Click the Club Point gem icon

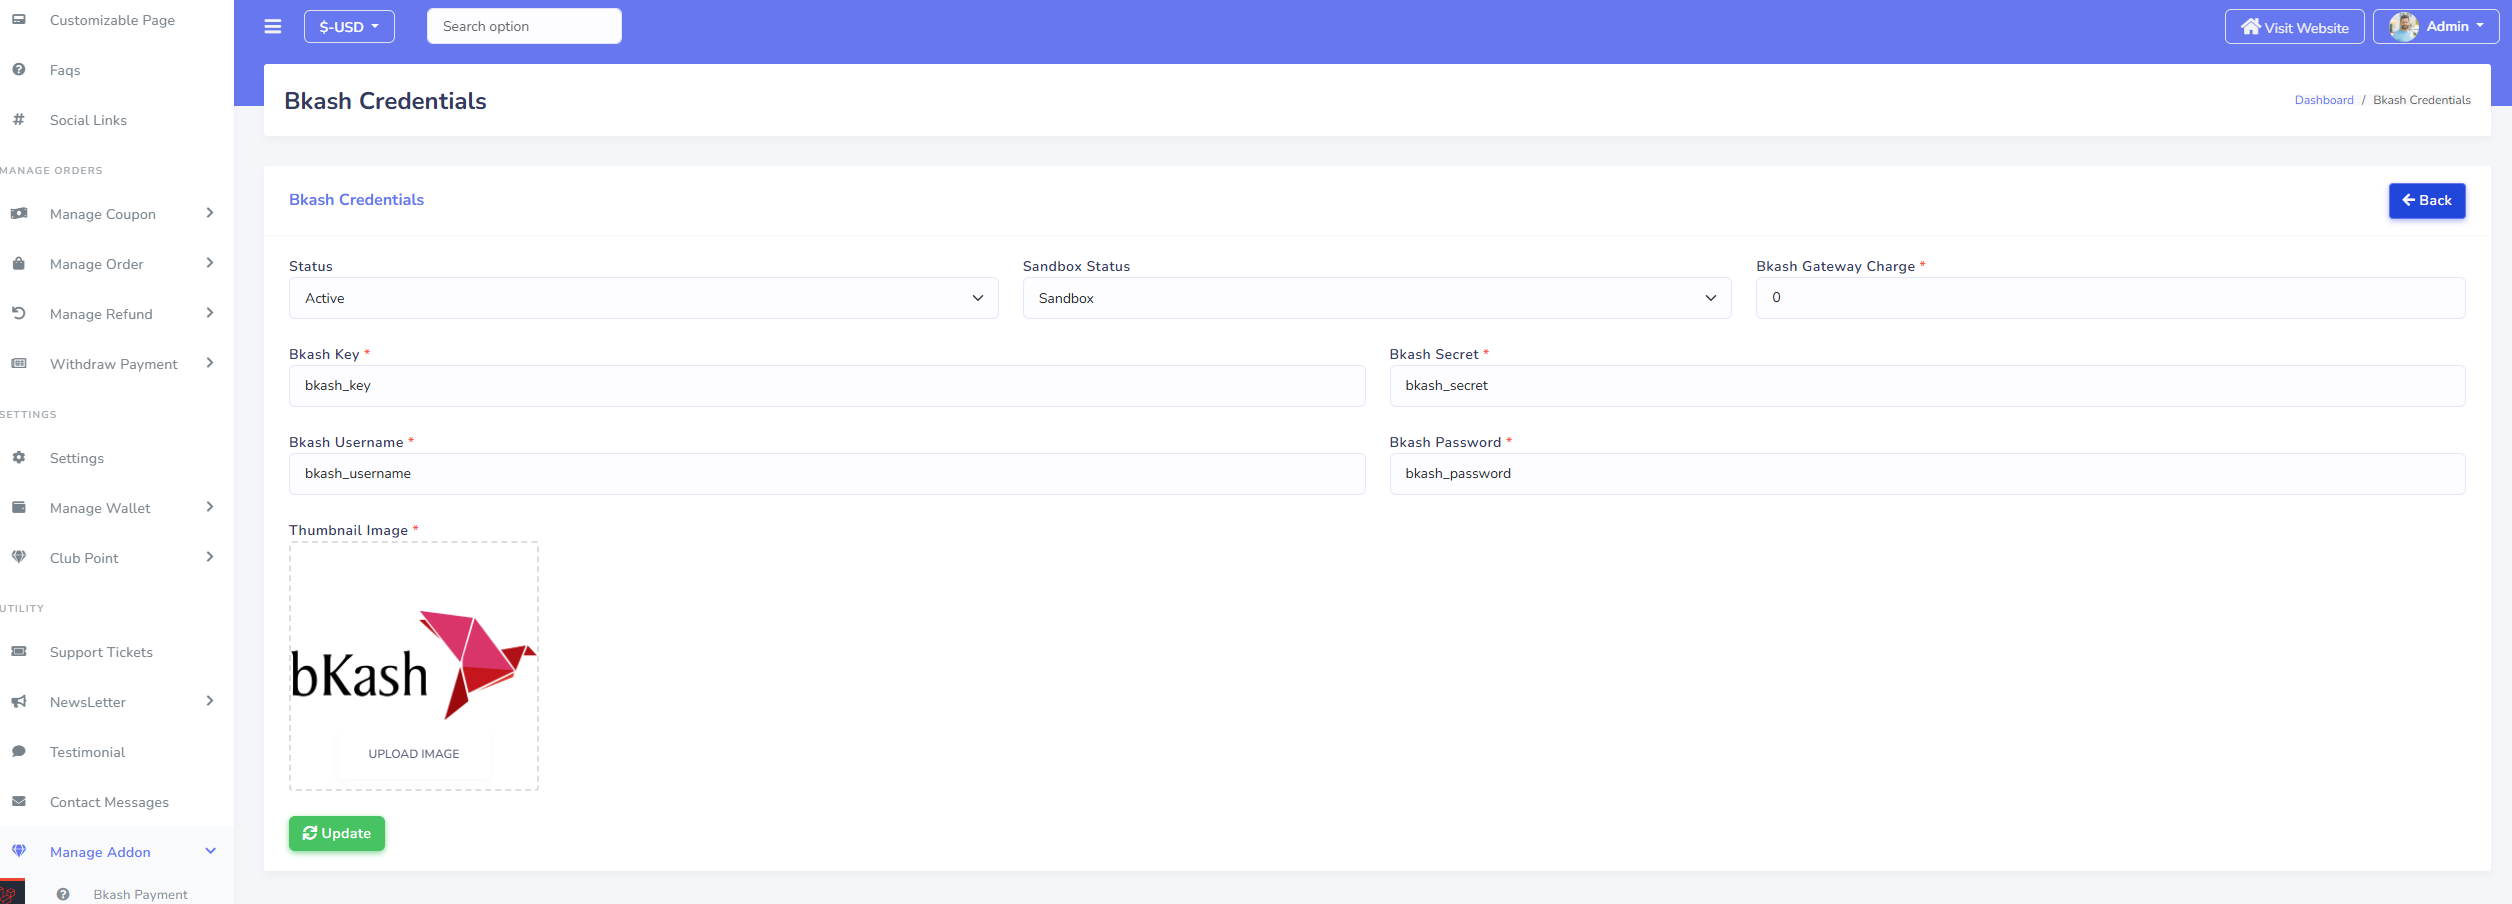[19, 557]
